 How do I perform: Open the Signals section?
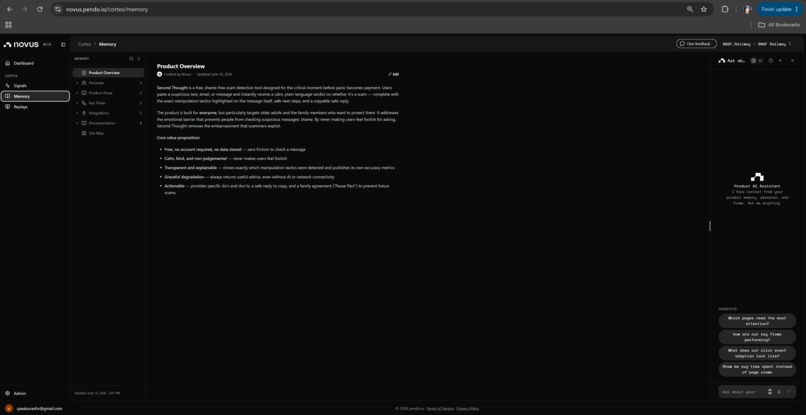click(x=21, y=85)
